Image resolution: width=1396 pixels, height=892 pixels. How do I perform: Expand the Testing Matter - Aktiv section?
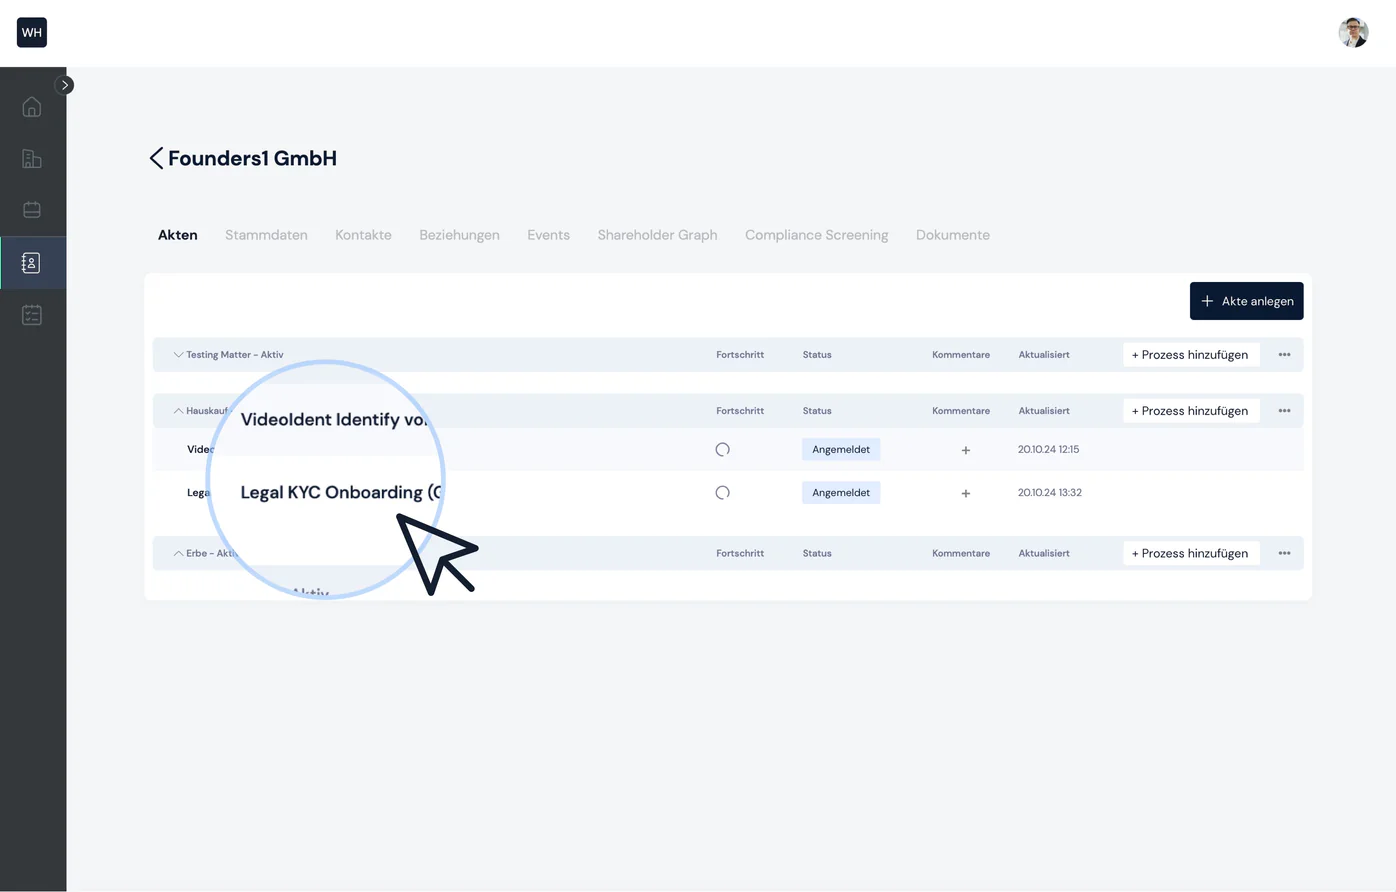point(178,355)
